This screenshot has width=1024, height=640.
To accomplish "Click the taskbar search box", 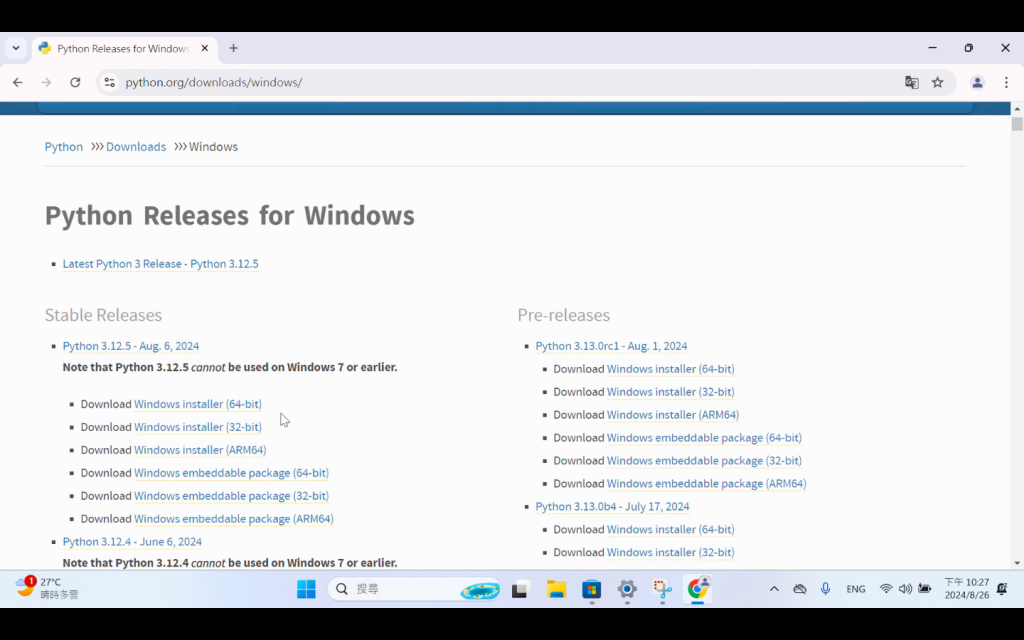I will pos(415,589).
